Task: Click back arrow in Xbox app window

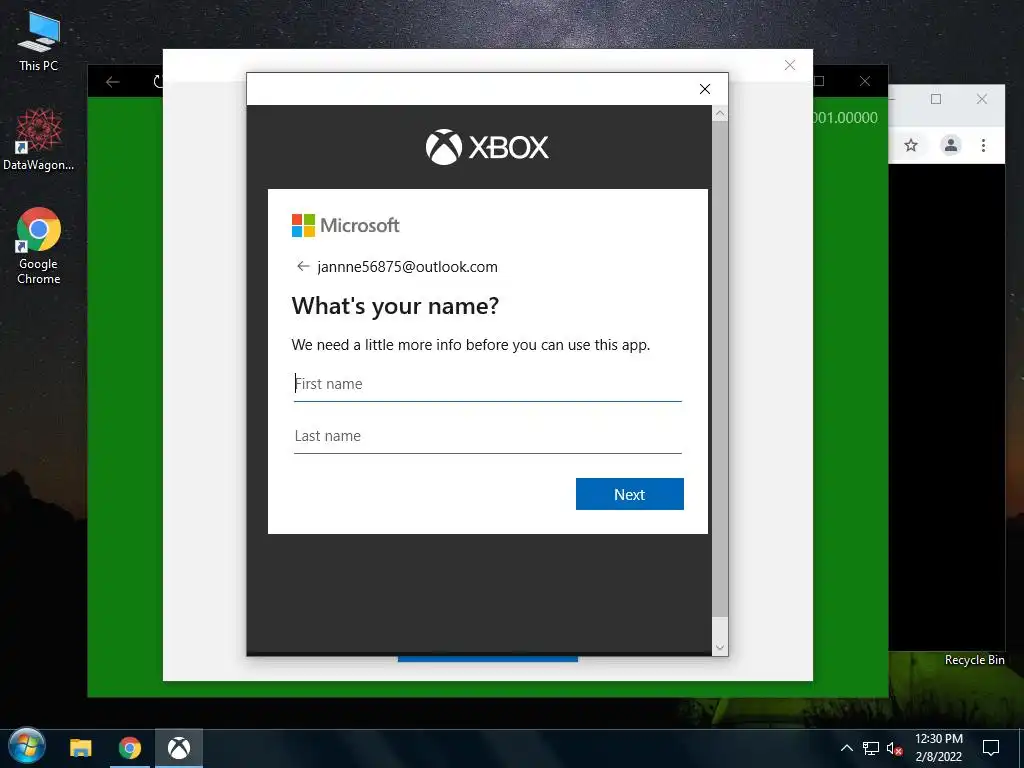Action: click(112, 82)
